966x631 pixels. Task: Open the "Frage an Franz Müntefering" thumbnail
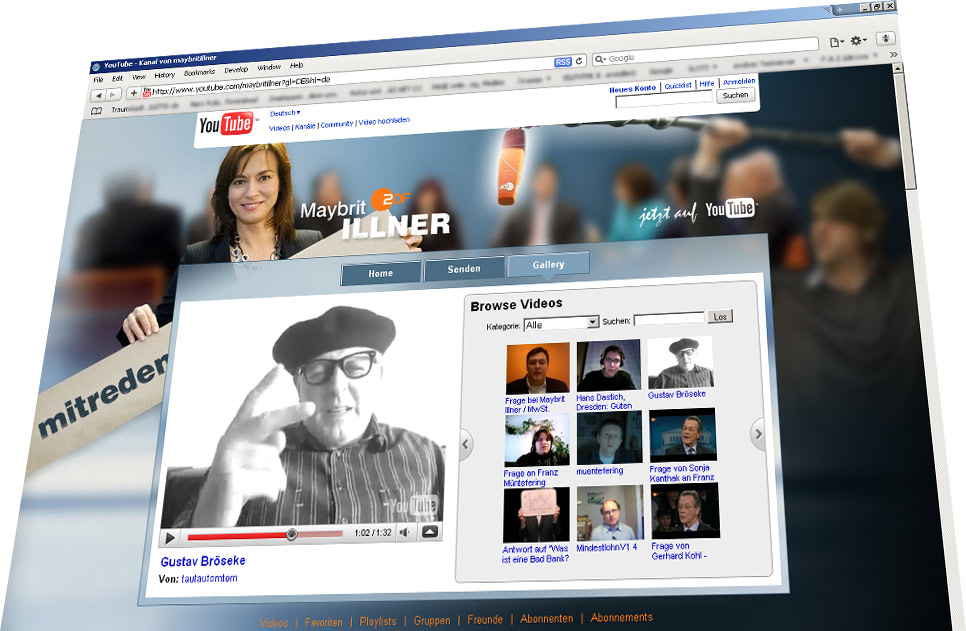pos(537,440)
